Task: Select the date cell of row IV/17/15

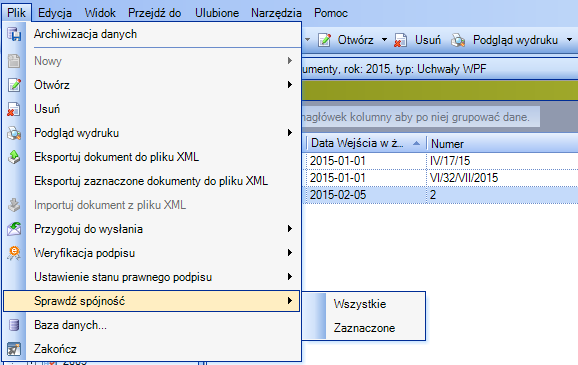Action: (366, 161)
